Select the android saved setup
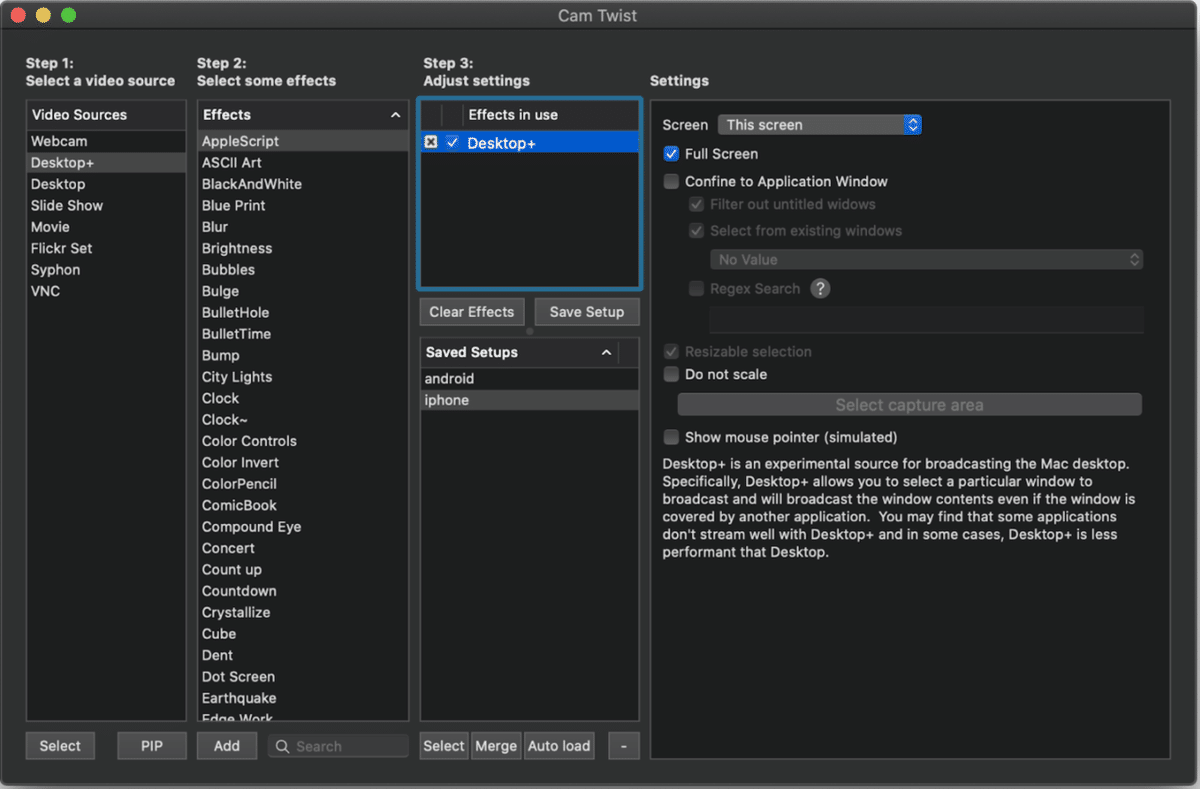The image size is (1200, 789). (449, 379)
